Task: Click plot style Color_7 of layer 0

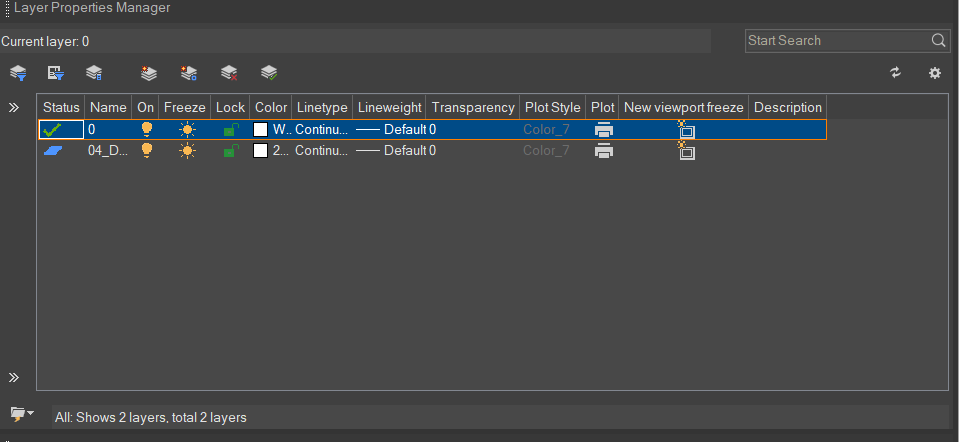Action: pyautogui.click(x=546, y=130)
